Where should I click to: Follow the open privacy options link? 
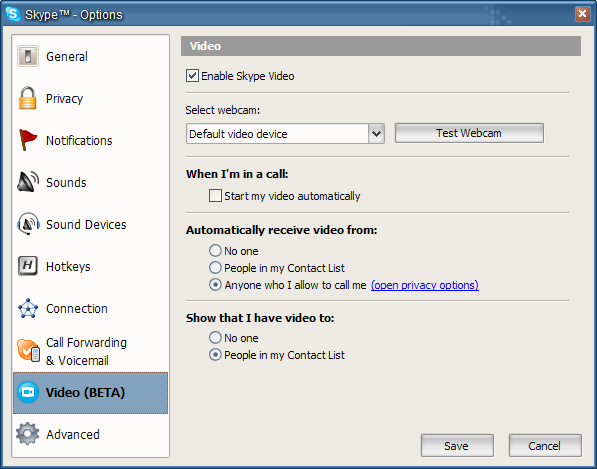[x=425, y=285]
